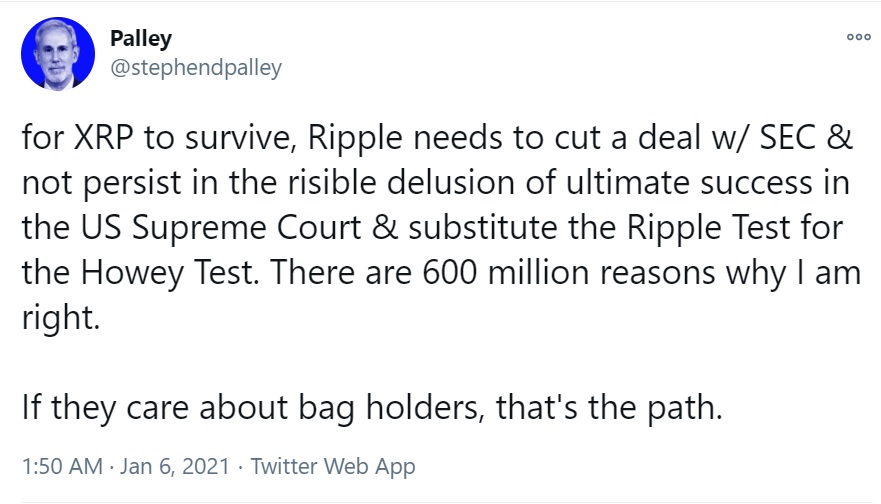Click the word right. ending first paragraph

coord(61,319)
